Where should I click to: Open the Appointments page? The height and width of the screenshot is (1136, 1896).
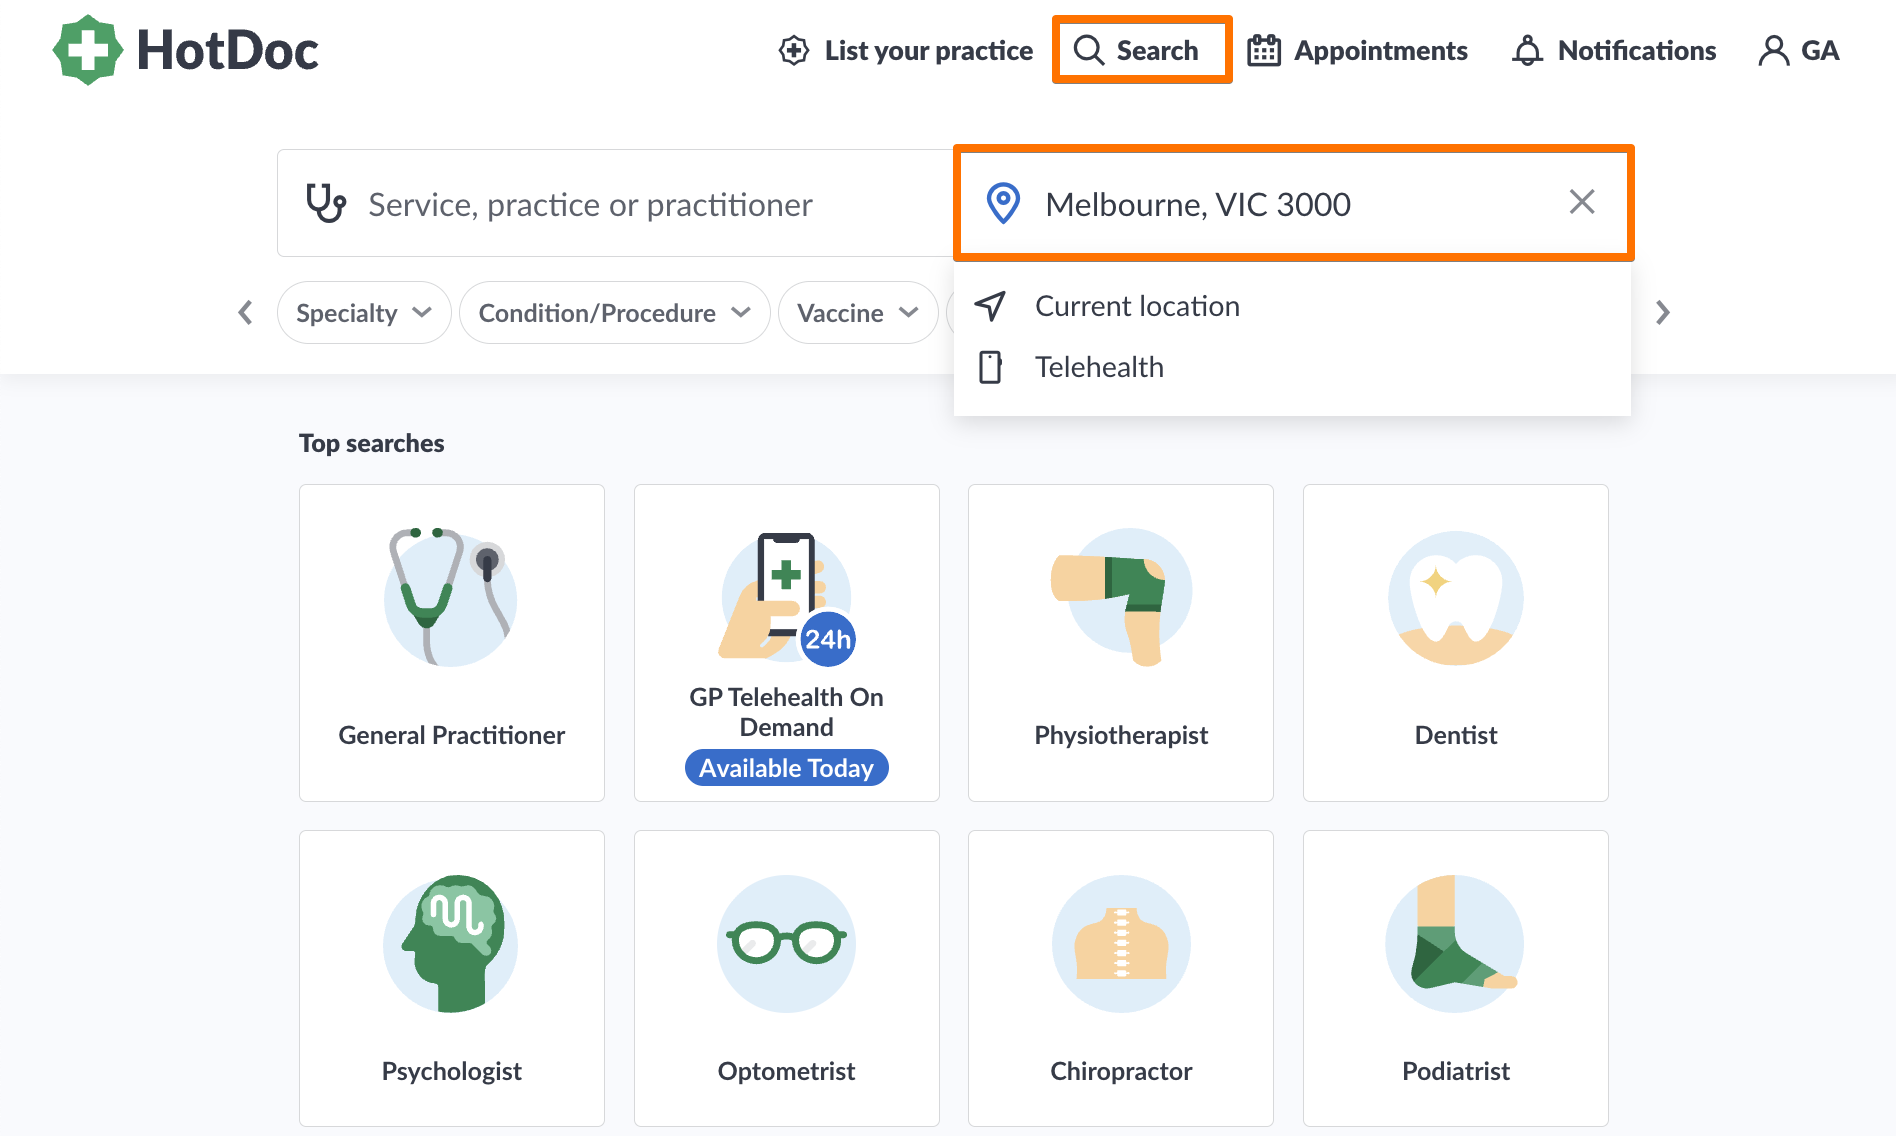[x=1357, y=50]
